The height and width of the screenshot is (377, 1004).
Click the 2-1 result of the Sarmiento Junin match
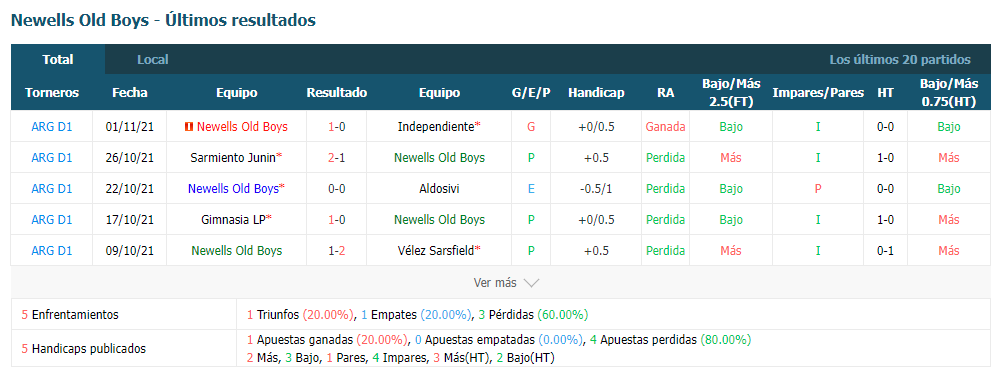(x=337, y=157)
